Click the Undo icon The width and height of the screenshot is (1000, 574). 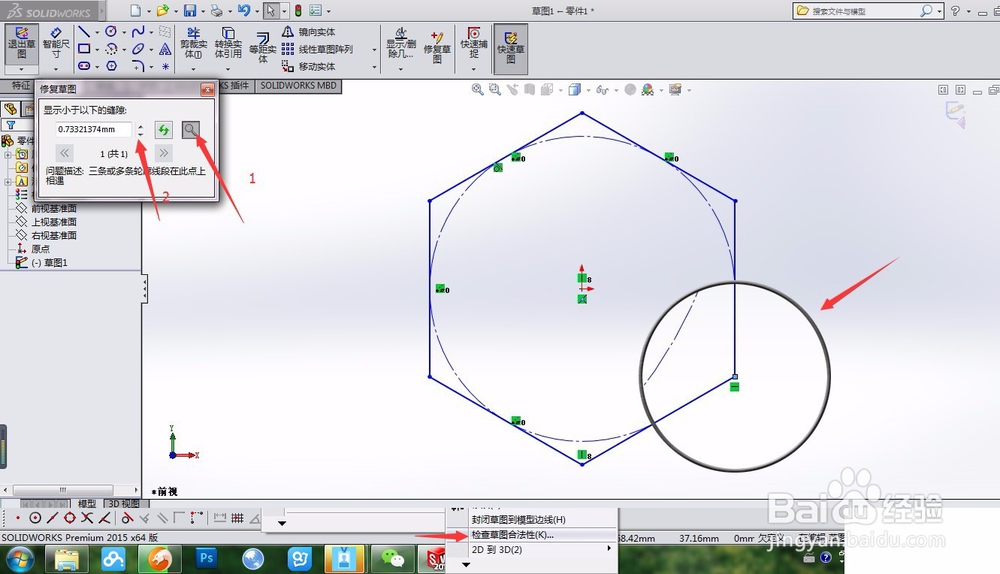(x=244, y=10)
